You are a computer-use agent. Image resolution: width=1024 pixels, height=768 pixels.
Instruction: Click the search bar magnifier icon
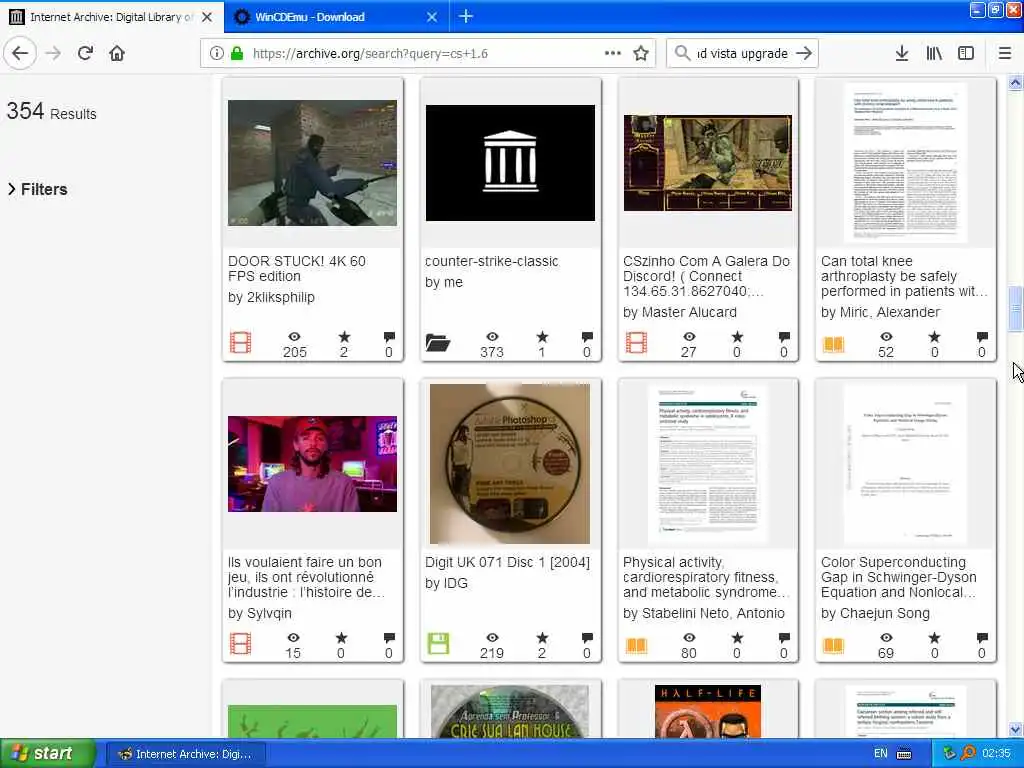coord(682,54)
